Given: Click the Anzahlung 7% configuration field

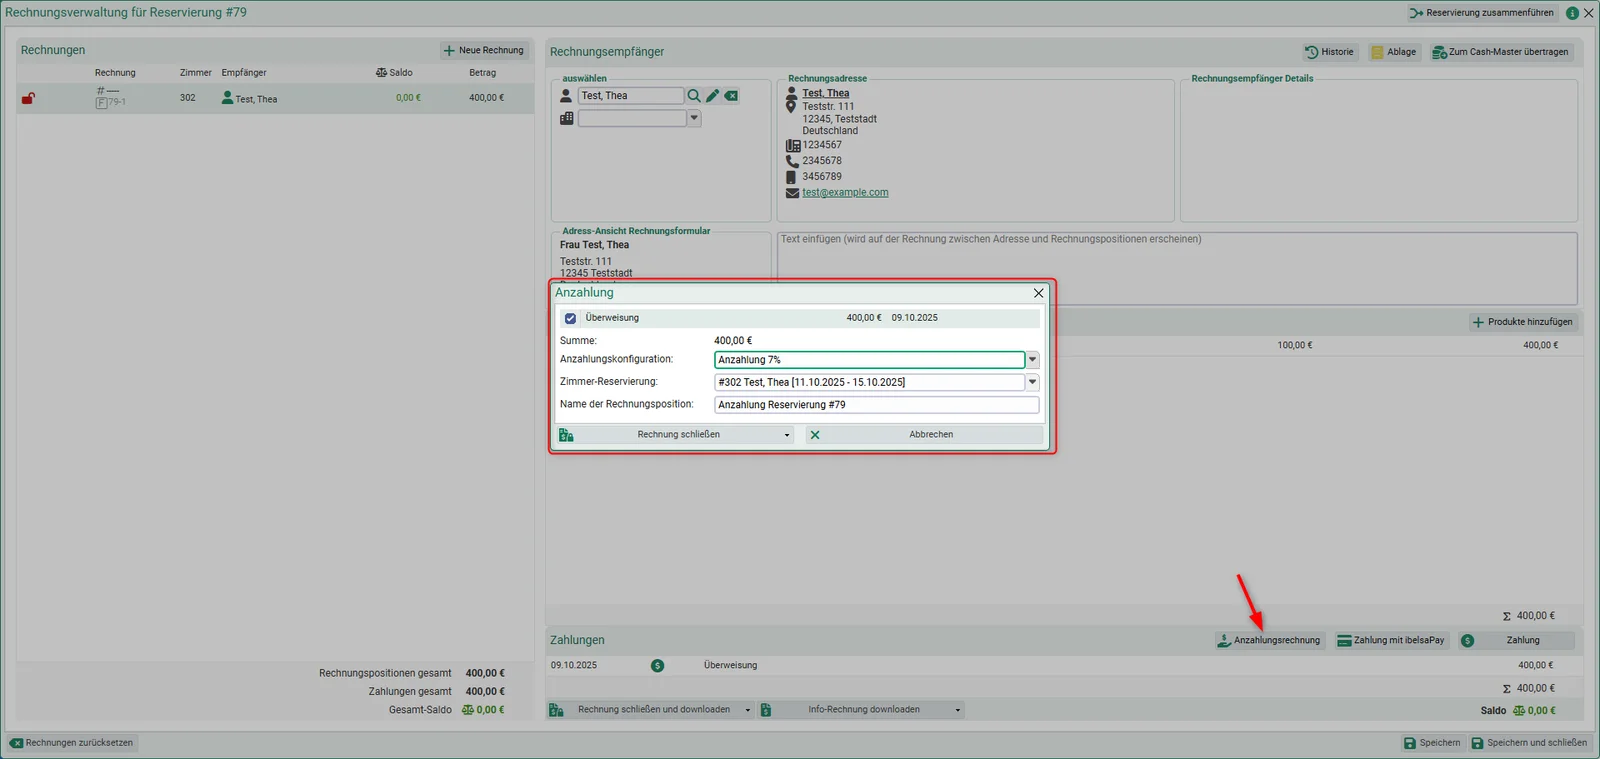Looking at the screenshot, I should [x=870, y=360].
